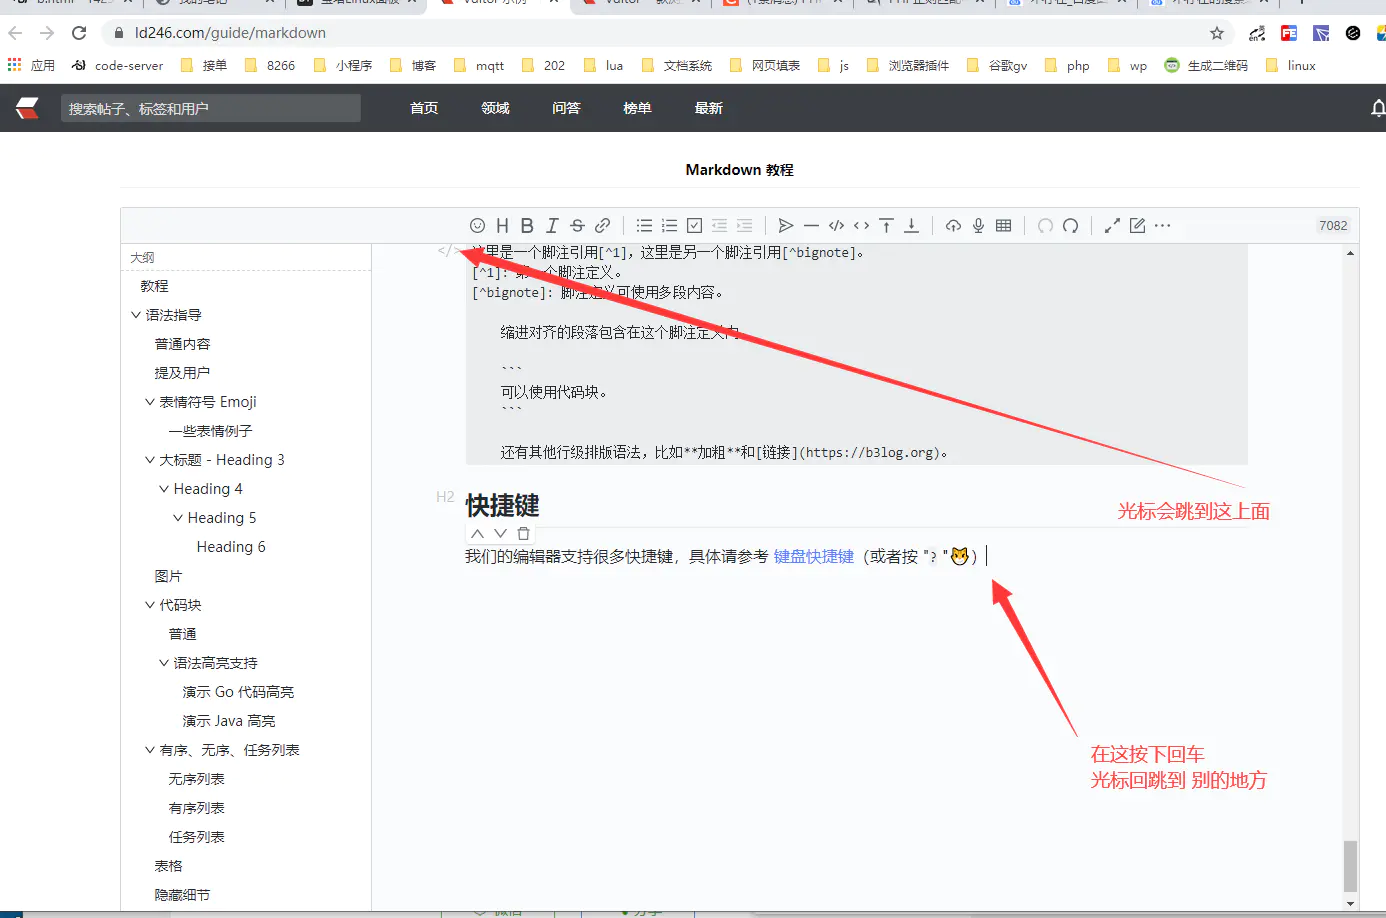Click the search posts input field

coord(210,108)
